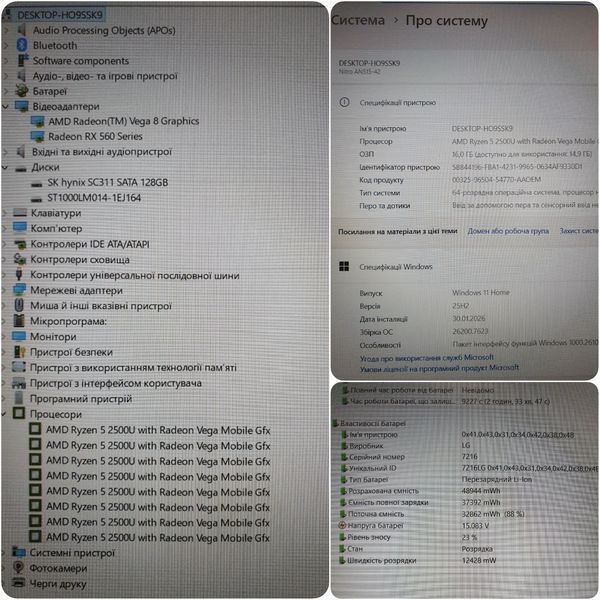Click the Системні пристрої folder icon
Viewport: 600px width, 600px height.
click(x=19, y=551)
